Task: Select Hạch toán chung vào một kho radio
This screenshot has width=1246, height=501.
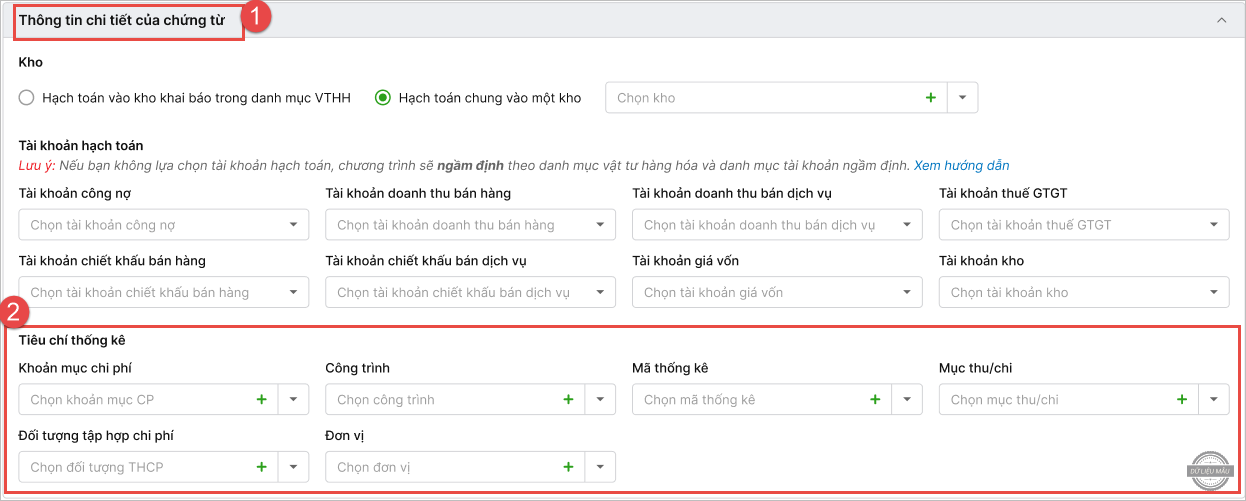Action: pos(382,98)
